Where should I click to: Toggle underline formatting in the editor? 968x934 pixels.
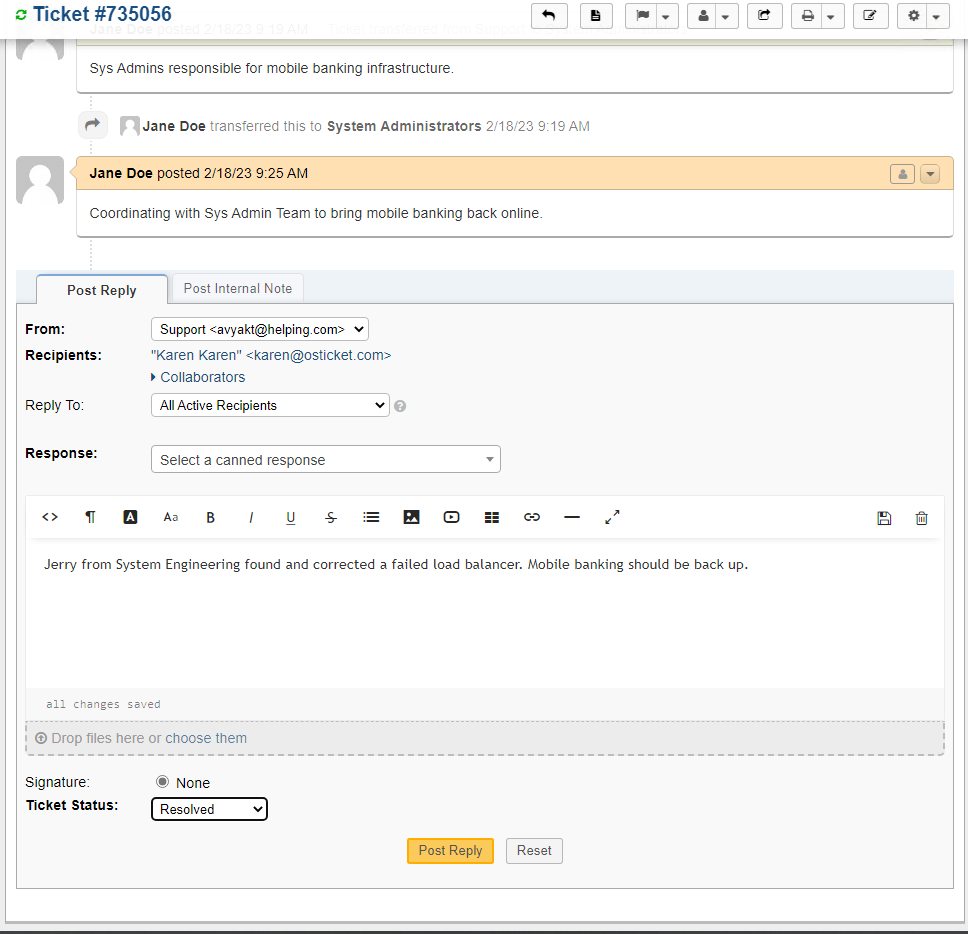(290, 517)
